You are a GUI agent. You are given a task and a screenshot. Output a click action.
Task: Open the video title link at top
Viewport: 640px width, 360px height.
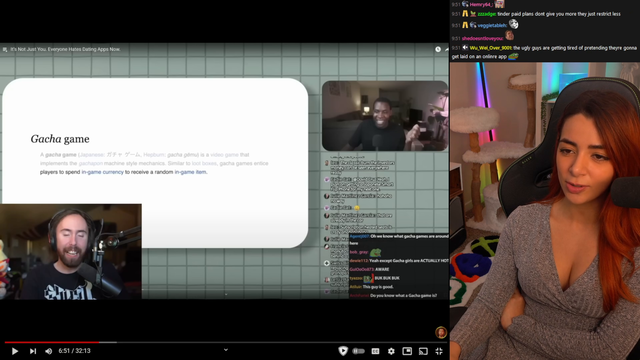click(x=65, y=49)
